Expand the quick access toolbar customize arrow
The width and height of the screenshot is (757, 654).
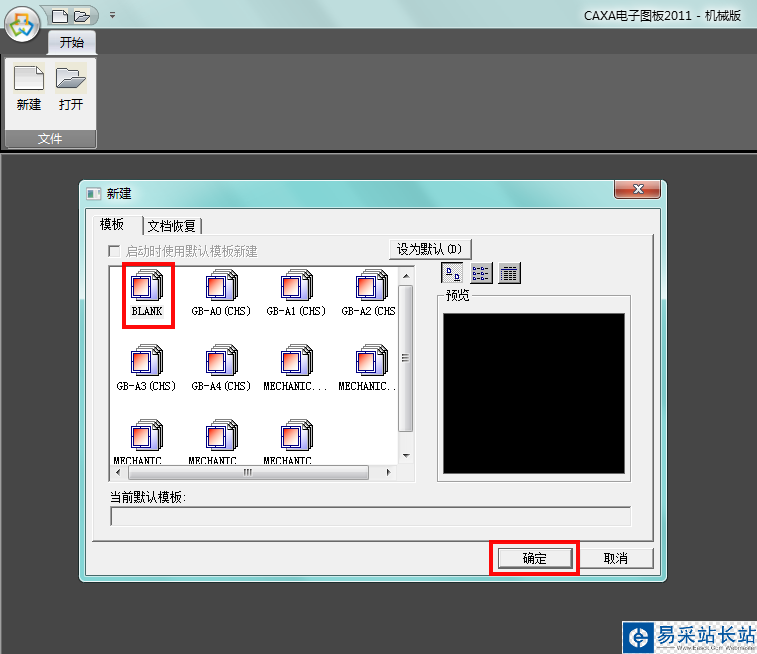(x=112, y=15)
